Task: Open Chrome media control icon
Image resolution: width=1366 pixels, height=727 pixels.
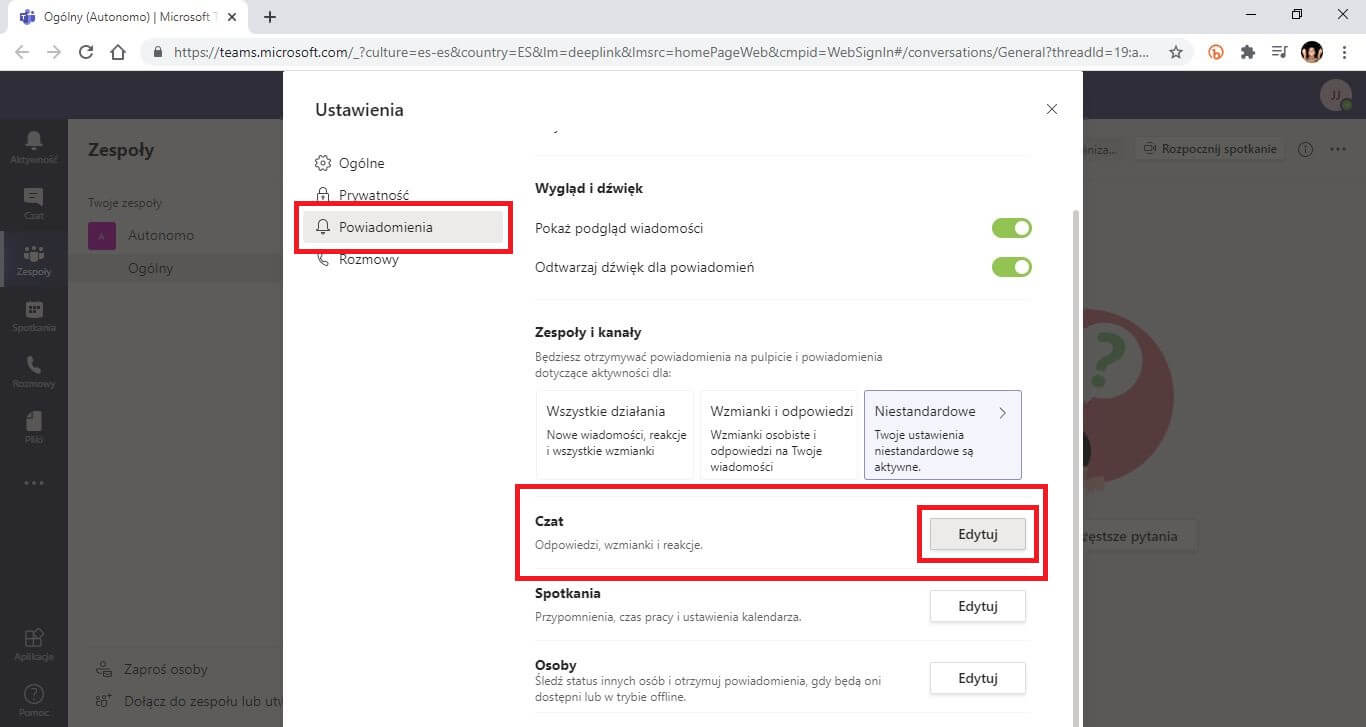Action: (x=1279, y=52)
